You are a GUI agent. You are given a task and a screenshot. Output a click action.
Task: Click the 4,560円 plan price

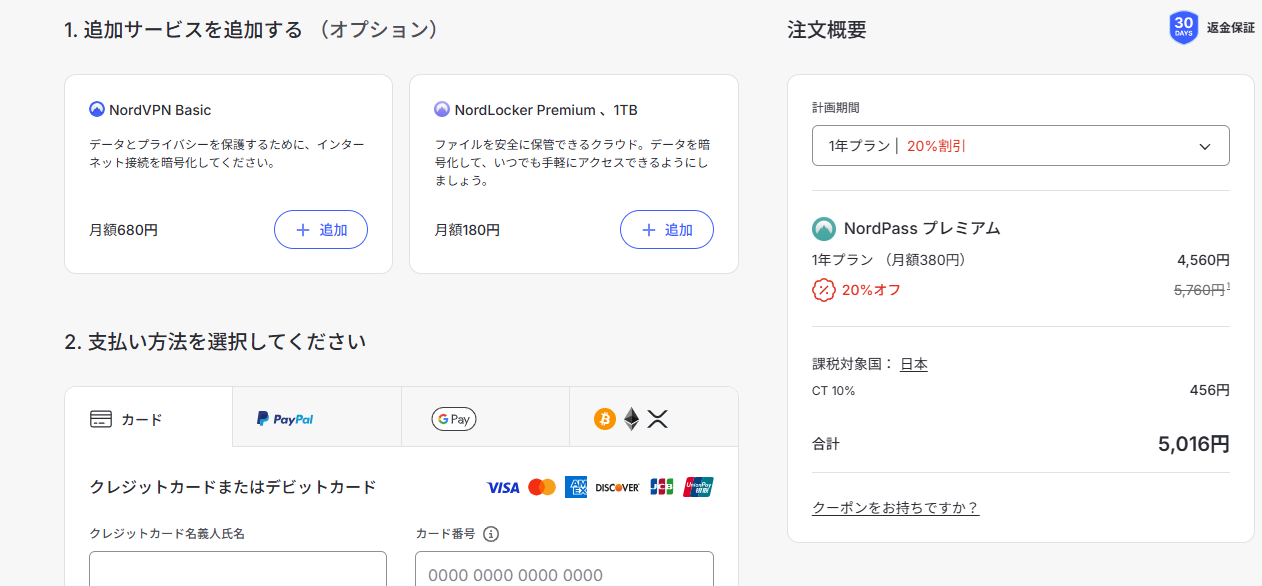point(1203,260)
